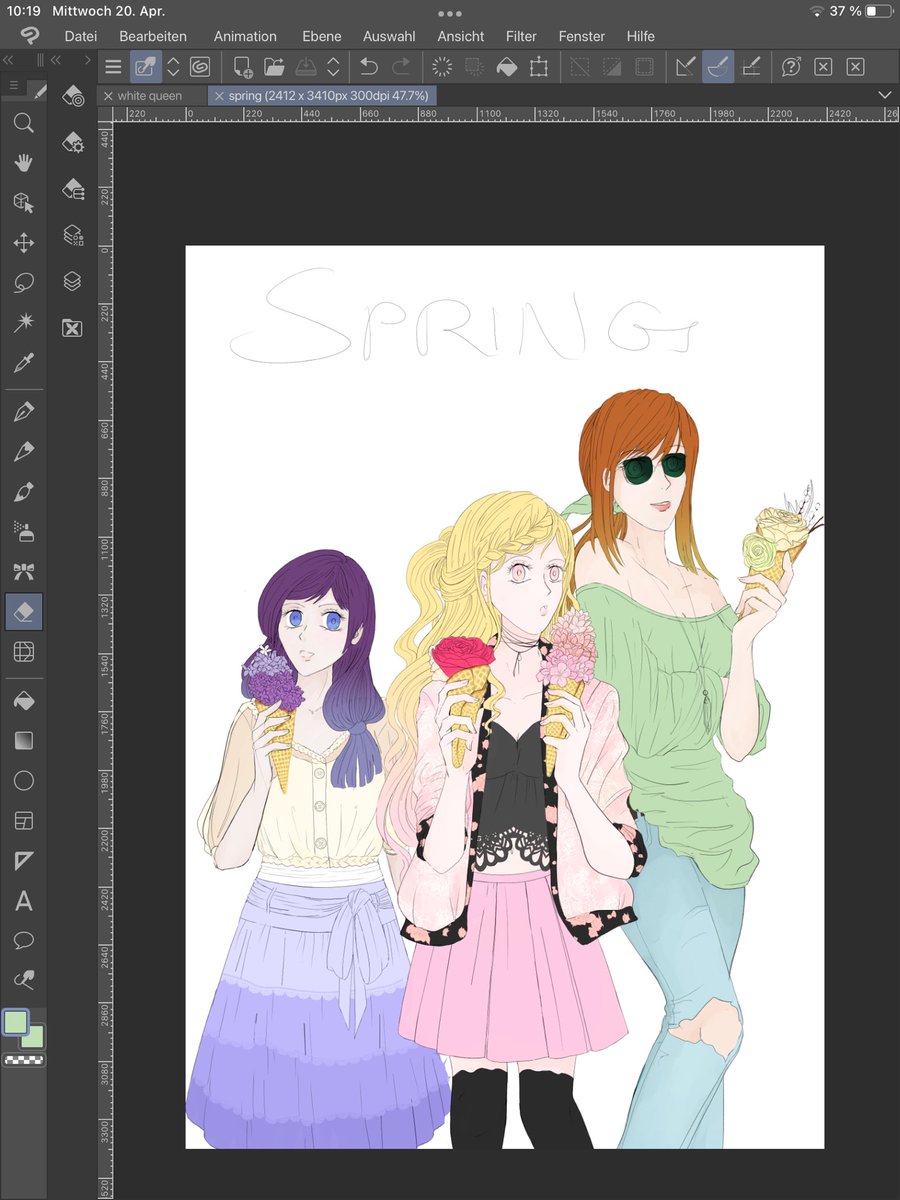The image size is (900, 1200).
Task: Click the Scale/Rotate transform icon
Action: point(539,67)
